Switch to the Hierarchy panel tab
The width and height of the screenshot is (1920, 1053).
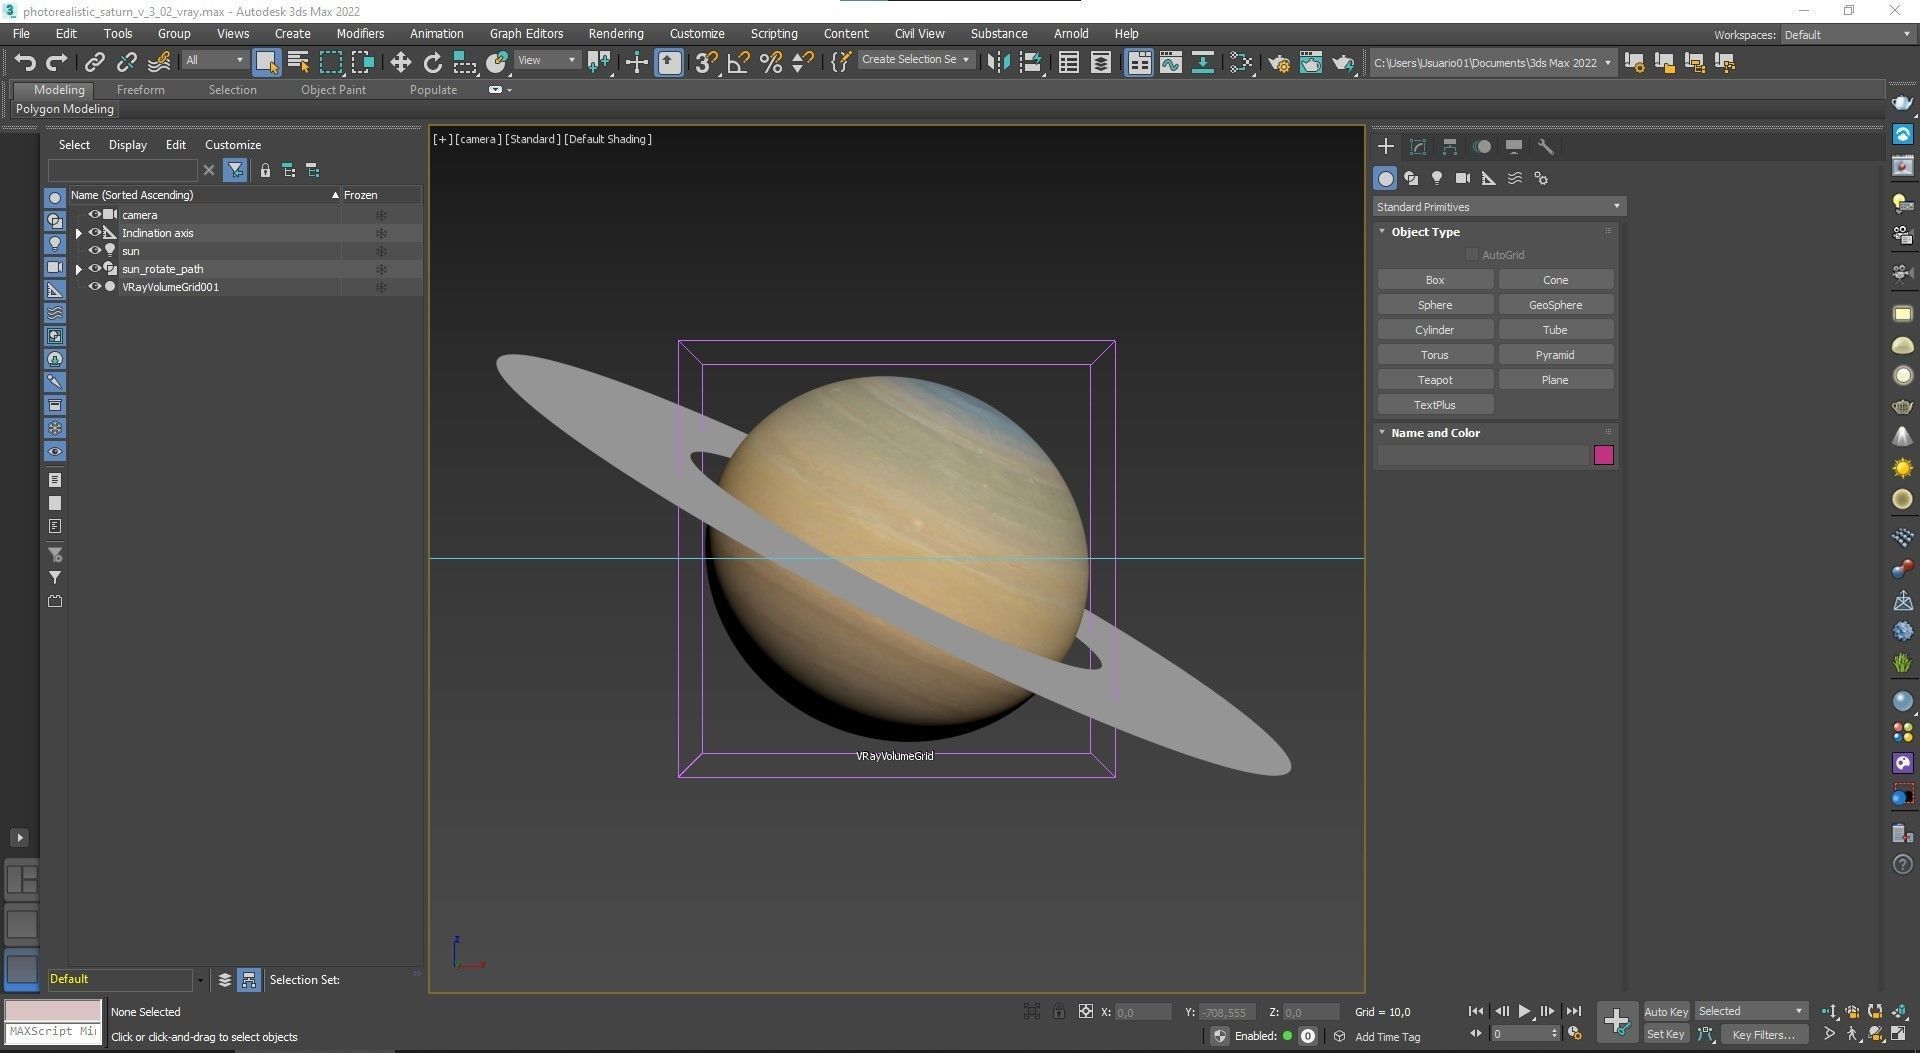coord(1450,147)
